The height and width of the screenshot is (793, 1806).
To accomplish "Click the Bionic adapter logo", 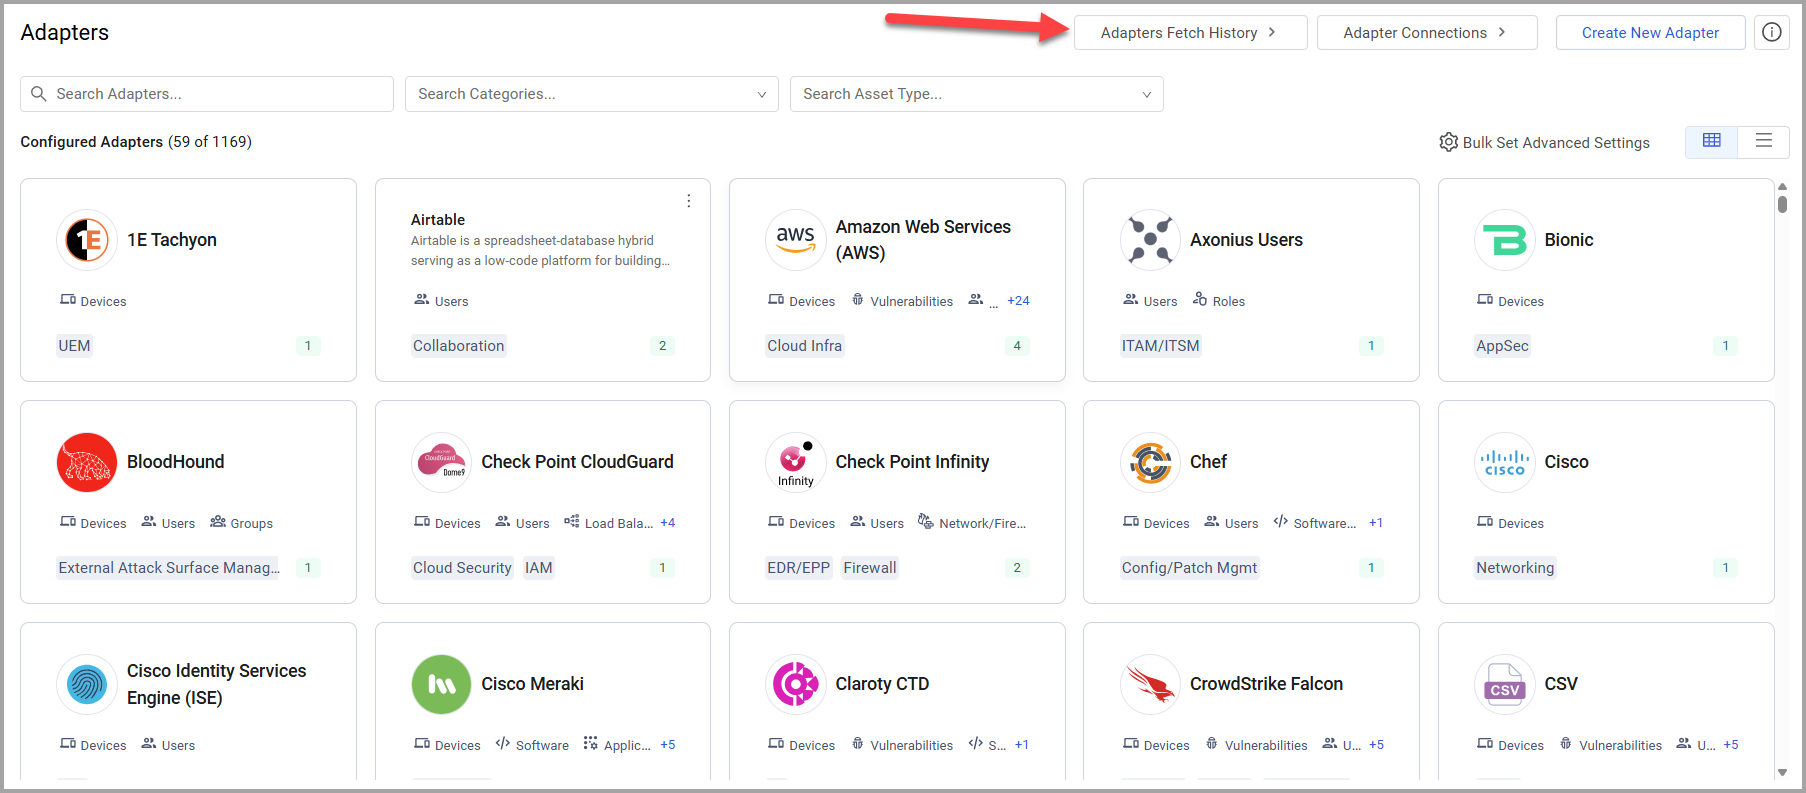I will click(1505, 240).
